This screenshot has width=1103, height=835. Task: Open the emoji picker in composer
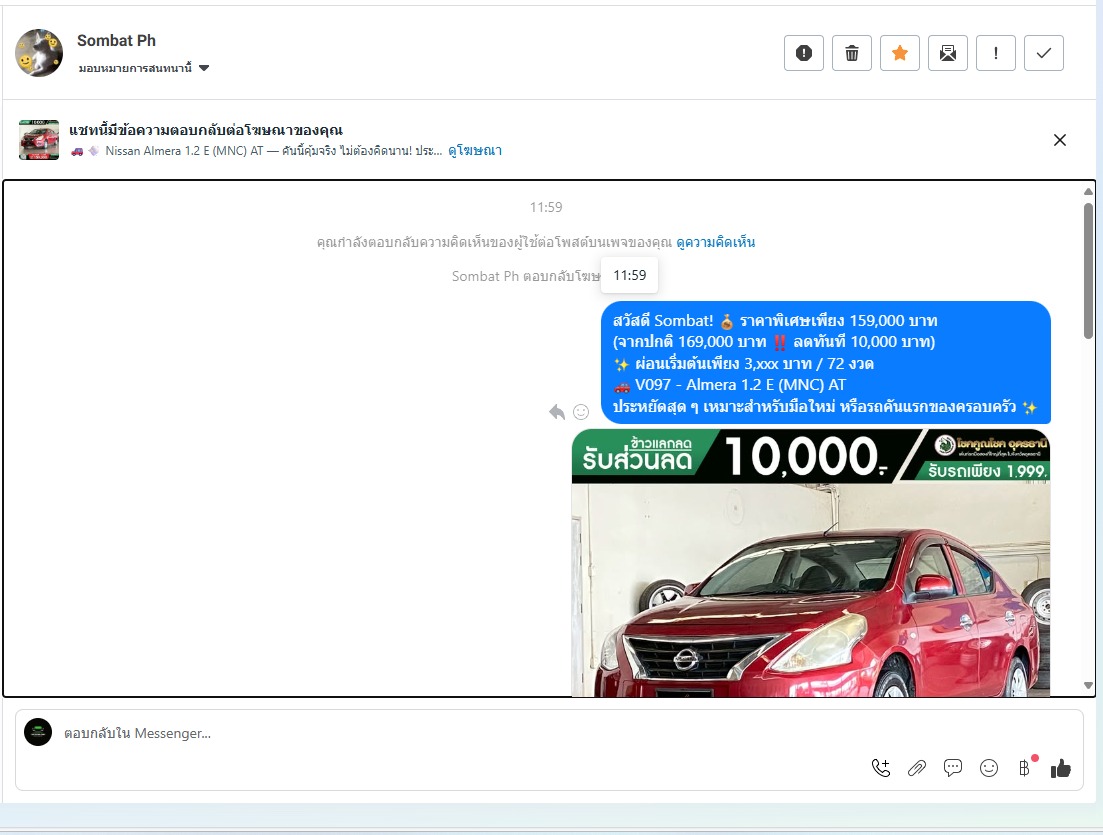point(989,768)
